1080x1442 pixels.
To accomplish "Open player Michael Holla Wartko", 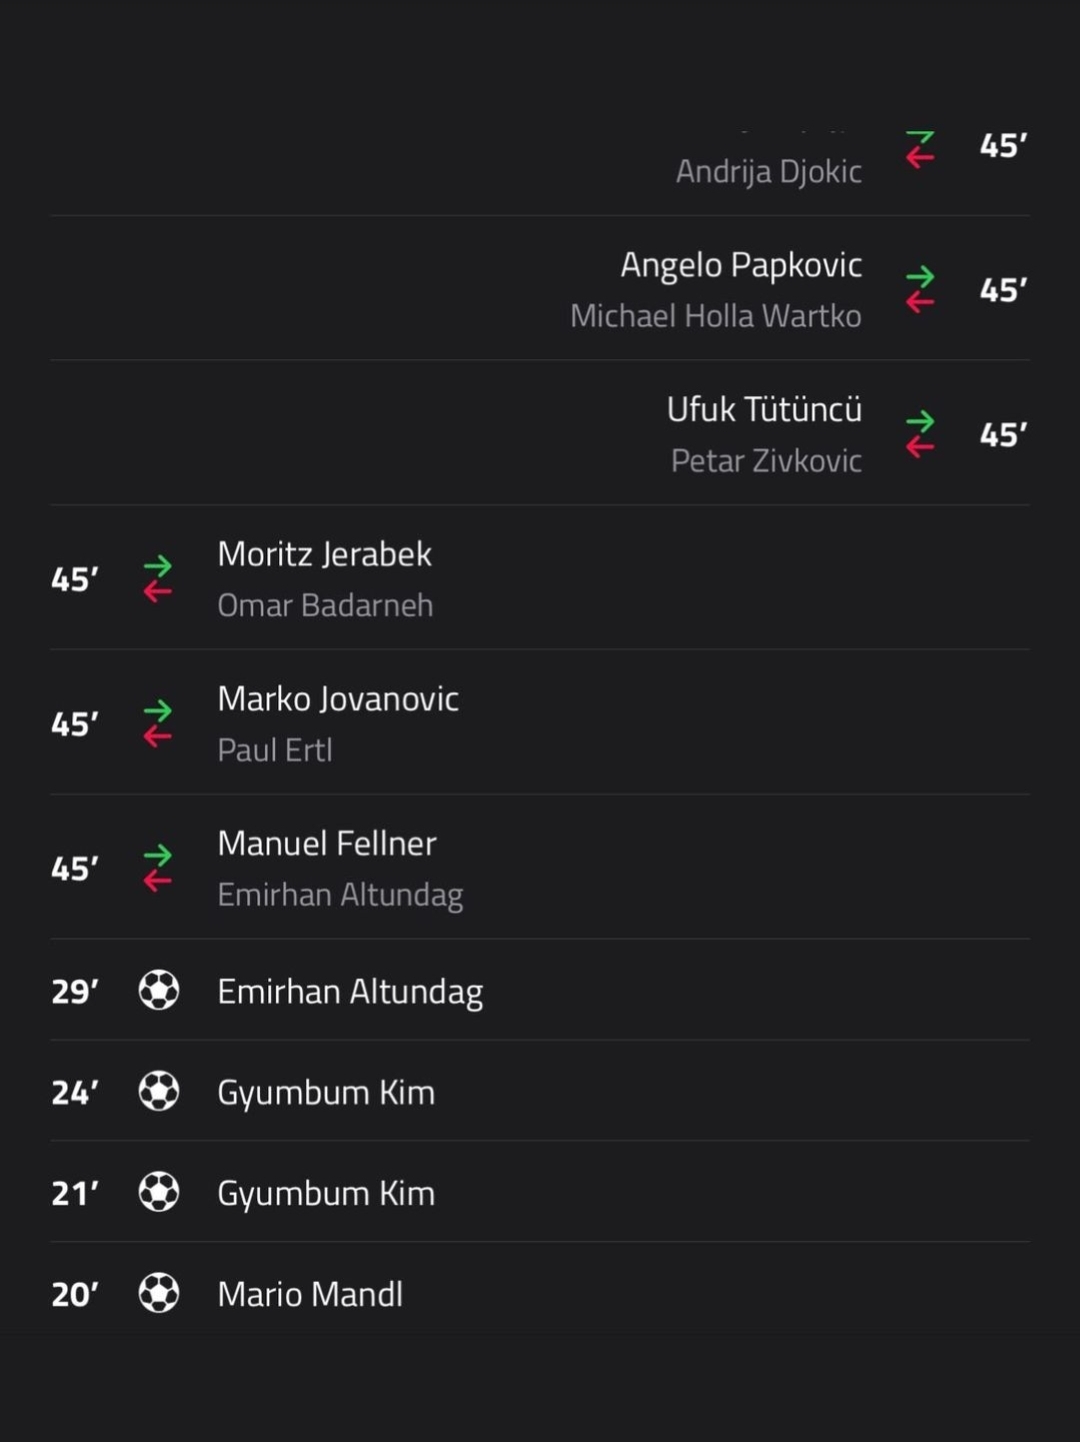I will (716, 316).
